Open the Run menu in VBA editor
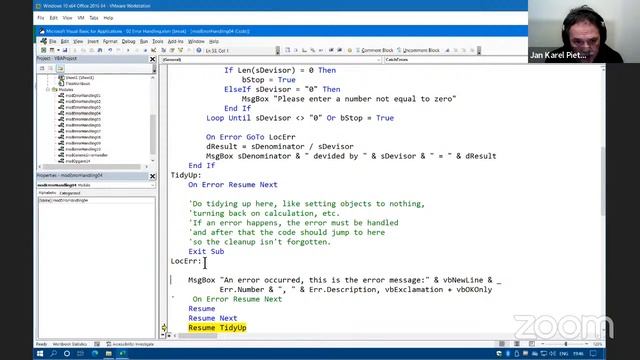The height and width of the screenshot is (360, 640). pyautogui.click(x=144, y=41)
